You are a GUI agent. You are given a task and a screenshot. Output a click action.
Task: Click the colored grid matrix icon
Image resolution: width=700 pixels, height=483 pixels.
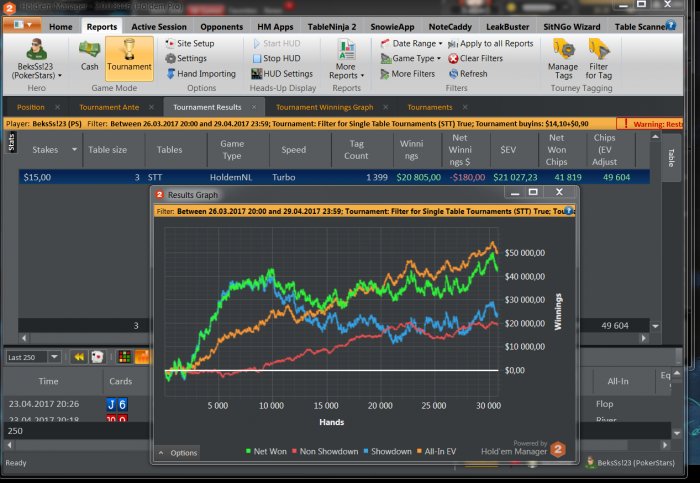coord(125,357)
